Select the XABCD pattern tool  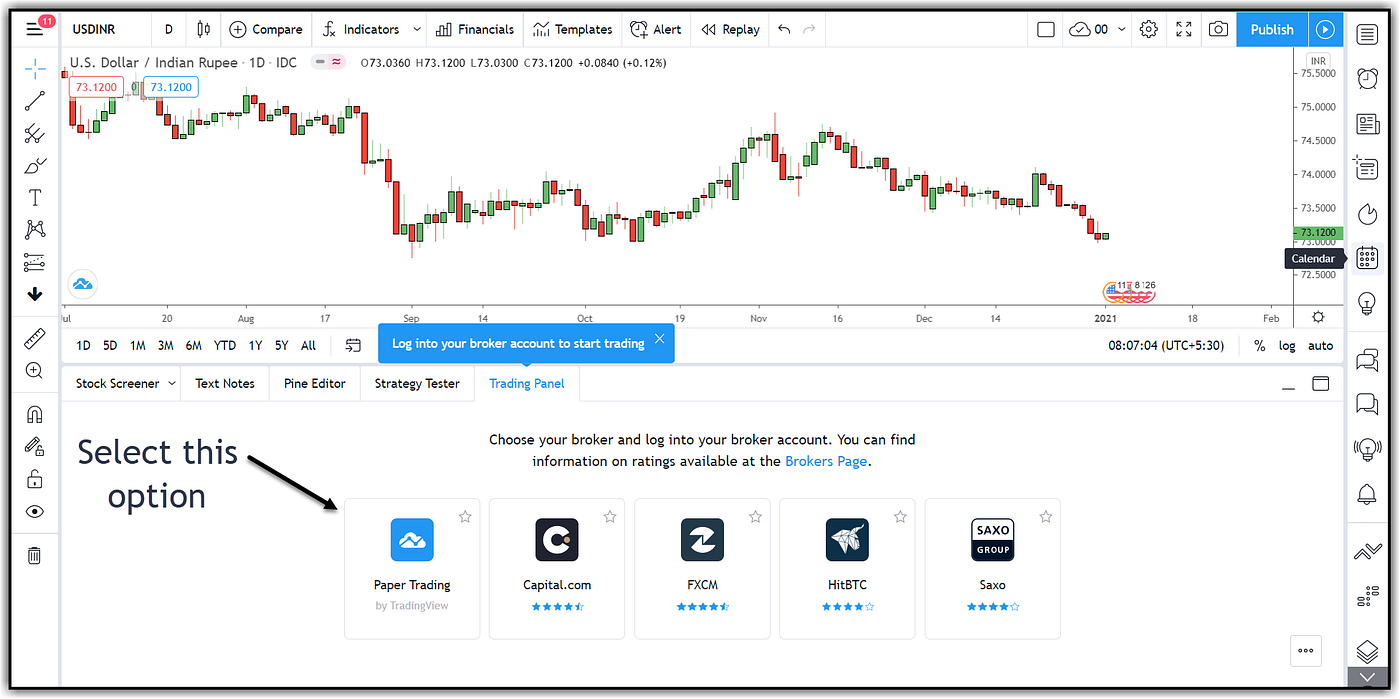[x=35, y=230]
